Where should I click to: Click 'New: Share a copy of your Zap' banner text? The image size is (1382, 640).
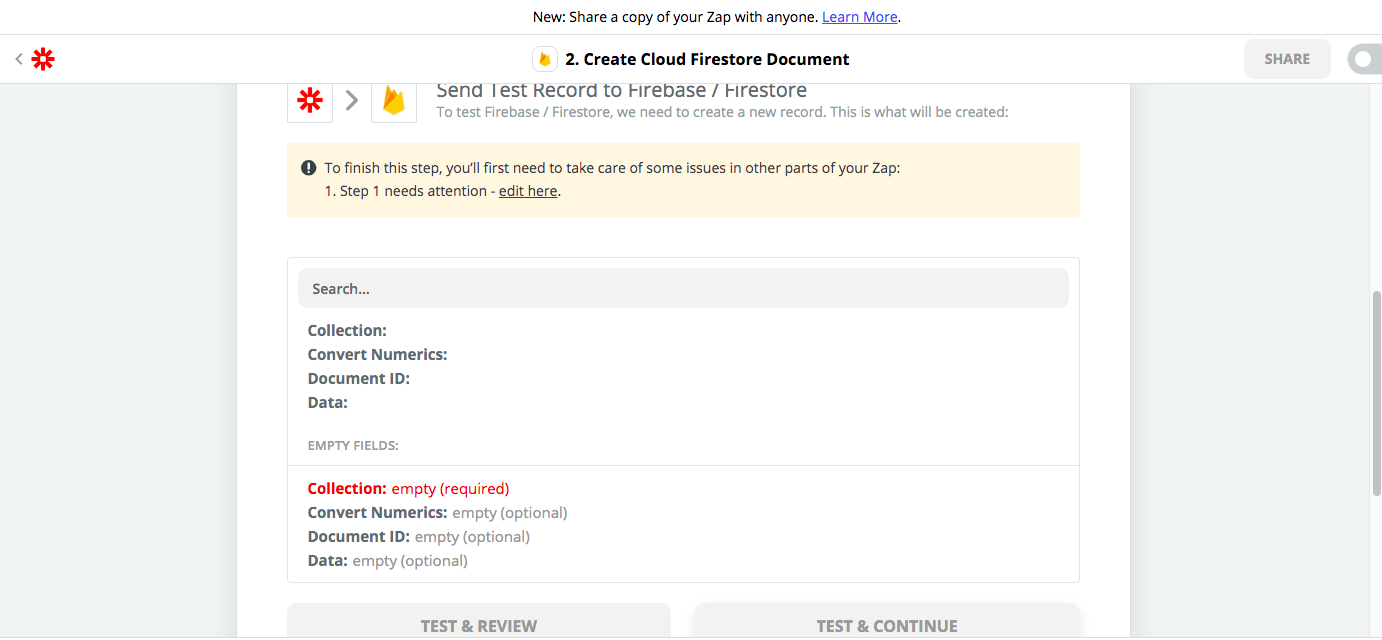coord(675,17)
